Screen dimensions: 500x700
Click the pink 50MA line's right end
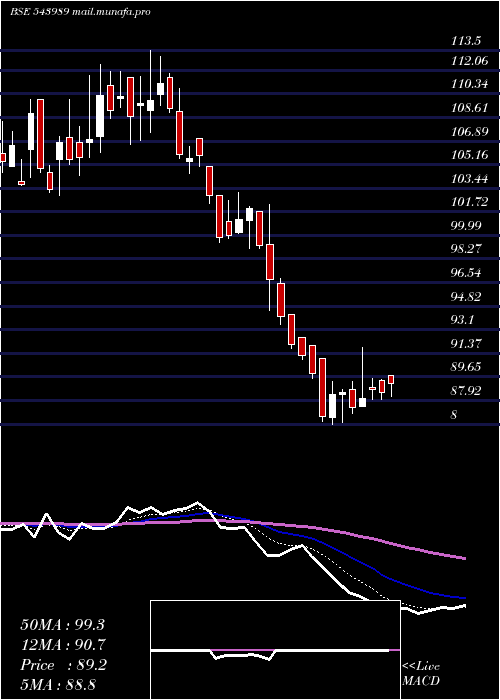pyautogui.click(x=464, y=558)
